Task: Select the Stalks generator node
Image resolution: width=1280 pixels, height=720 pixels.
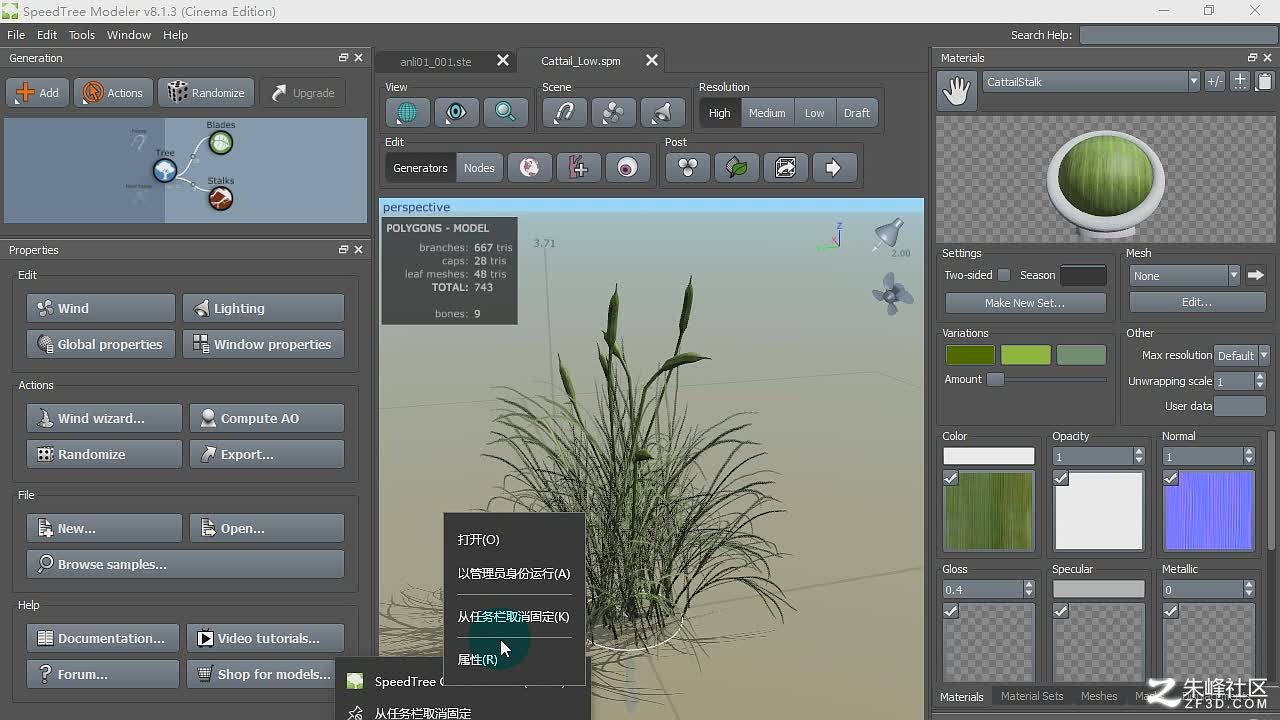Action: (x=220, y=199)
